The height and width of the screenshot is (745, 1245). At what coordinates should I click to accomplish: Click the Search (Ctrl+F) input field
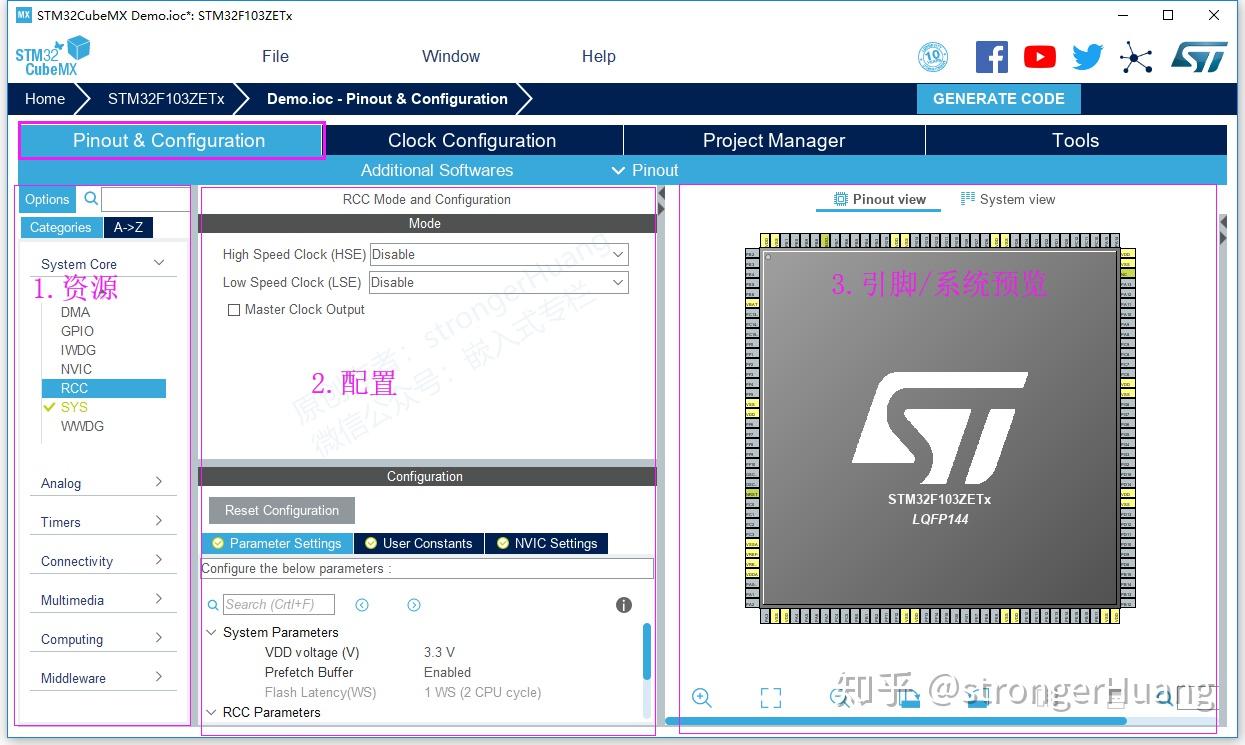[277, 604]
